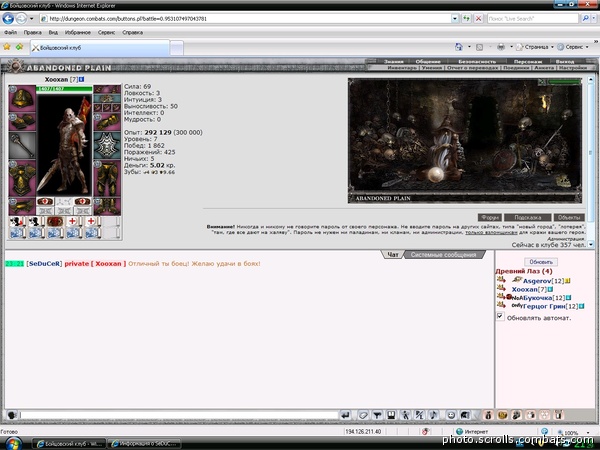Click the browser Back arrow button
This screenshot has width=600, height=450.
8,18
